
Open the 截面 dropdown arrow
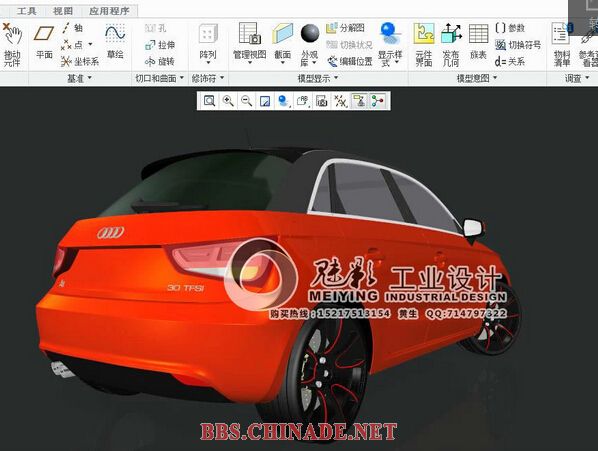(x=283, y=63)
